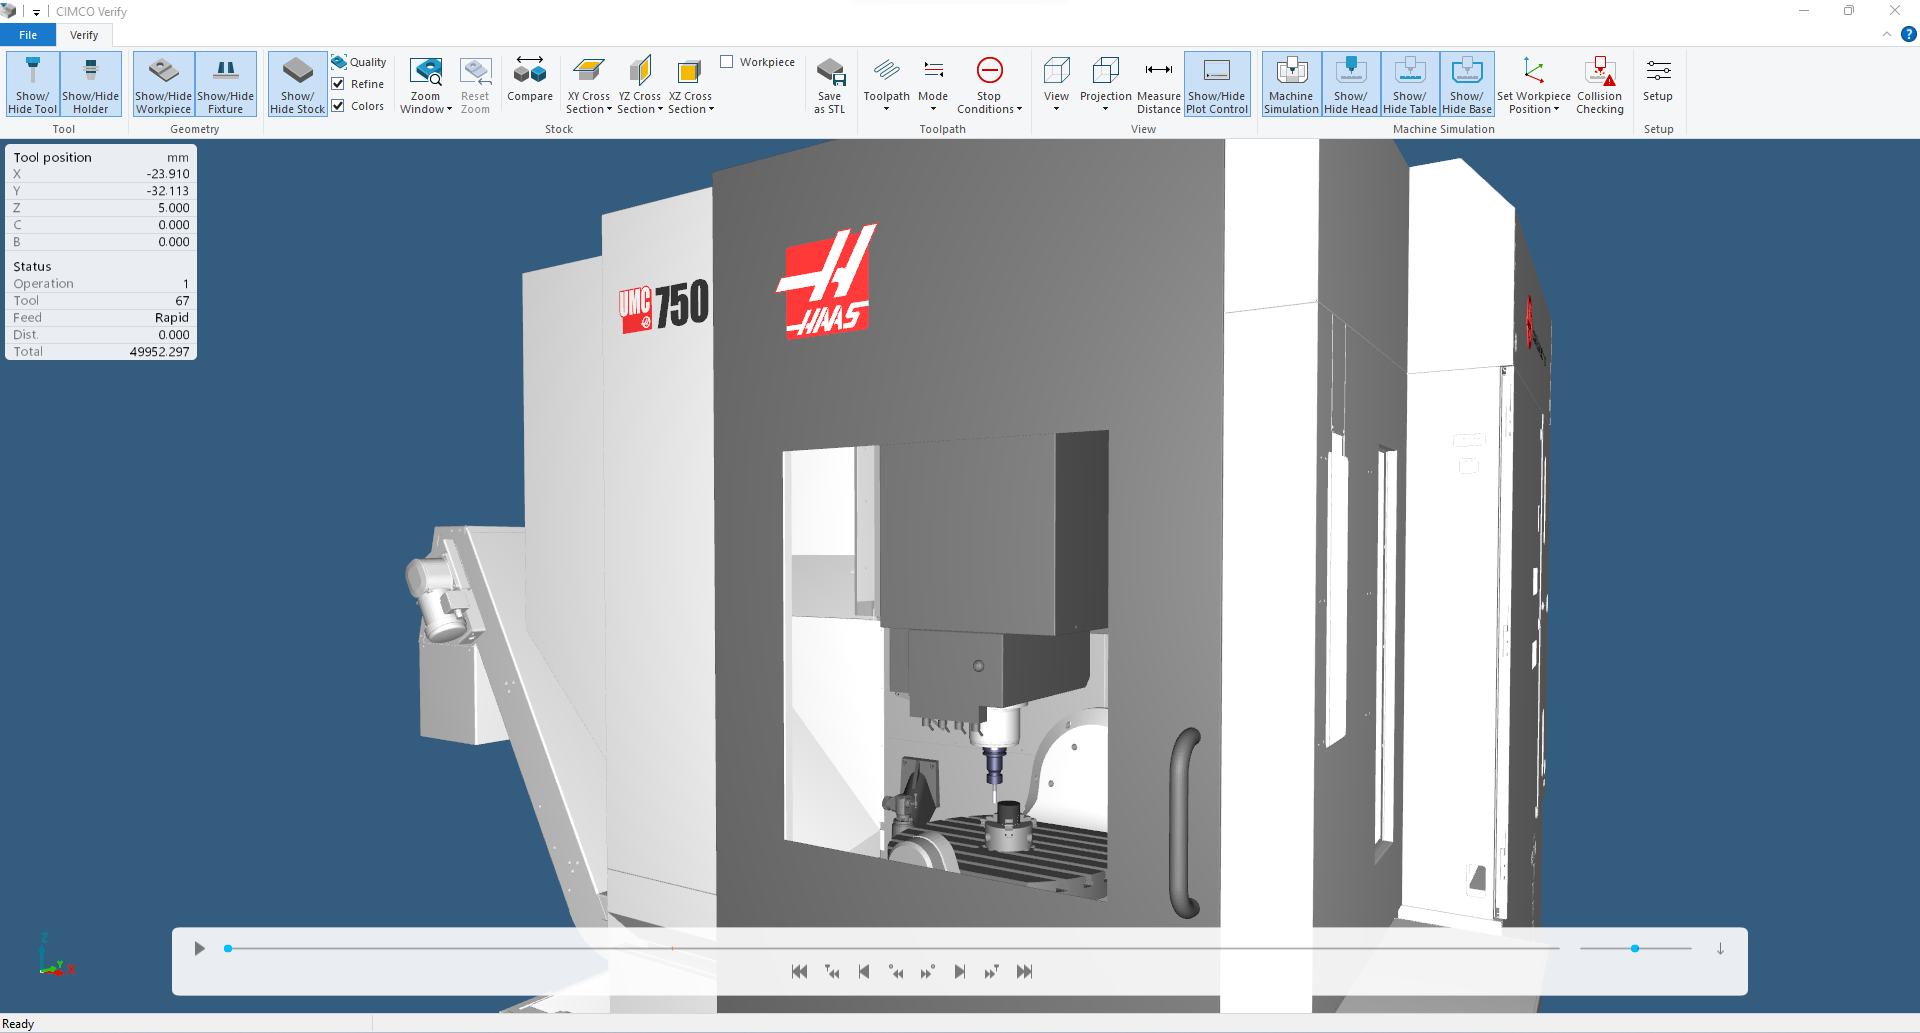This screenshot has width=1920, height=1033.
Task: Activate Zoom Window tool
Action: [426, 84]
